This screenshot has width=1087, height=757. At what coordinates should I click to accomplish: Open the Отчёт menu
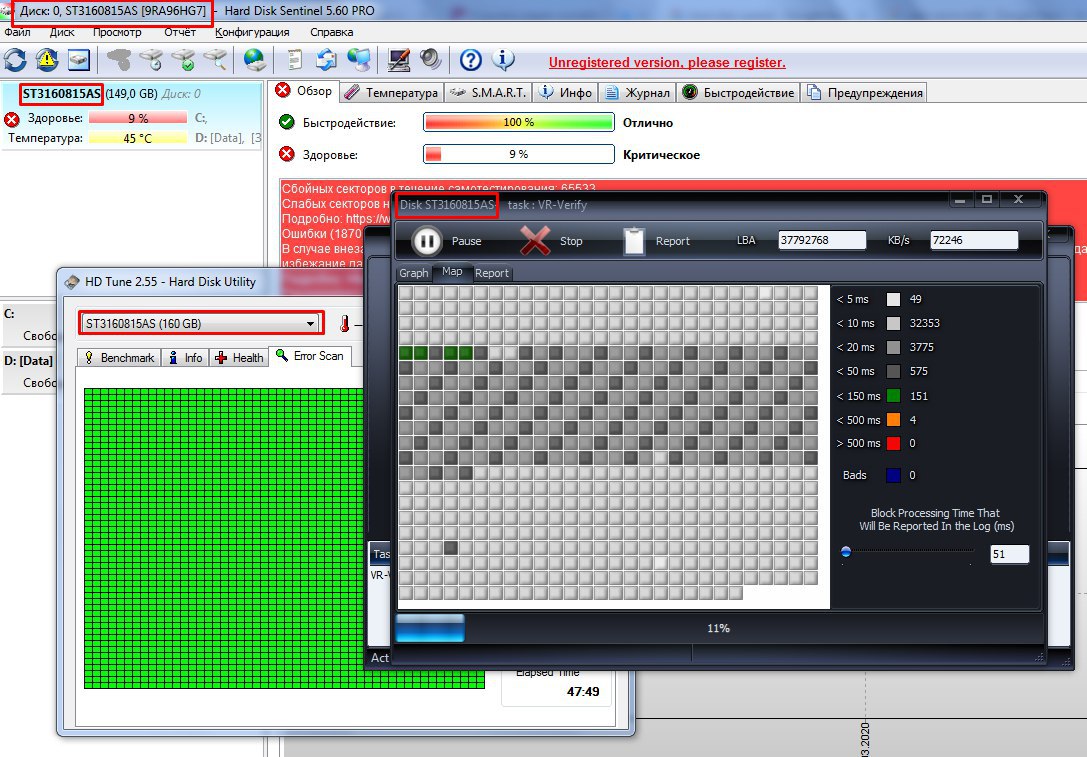pyautogui.click(x=180, y=32)
